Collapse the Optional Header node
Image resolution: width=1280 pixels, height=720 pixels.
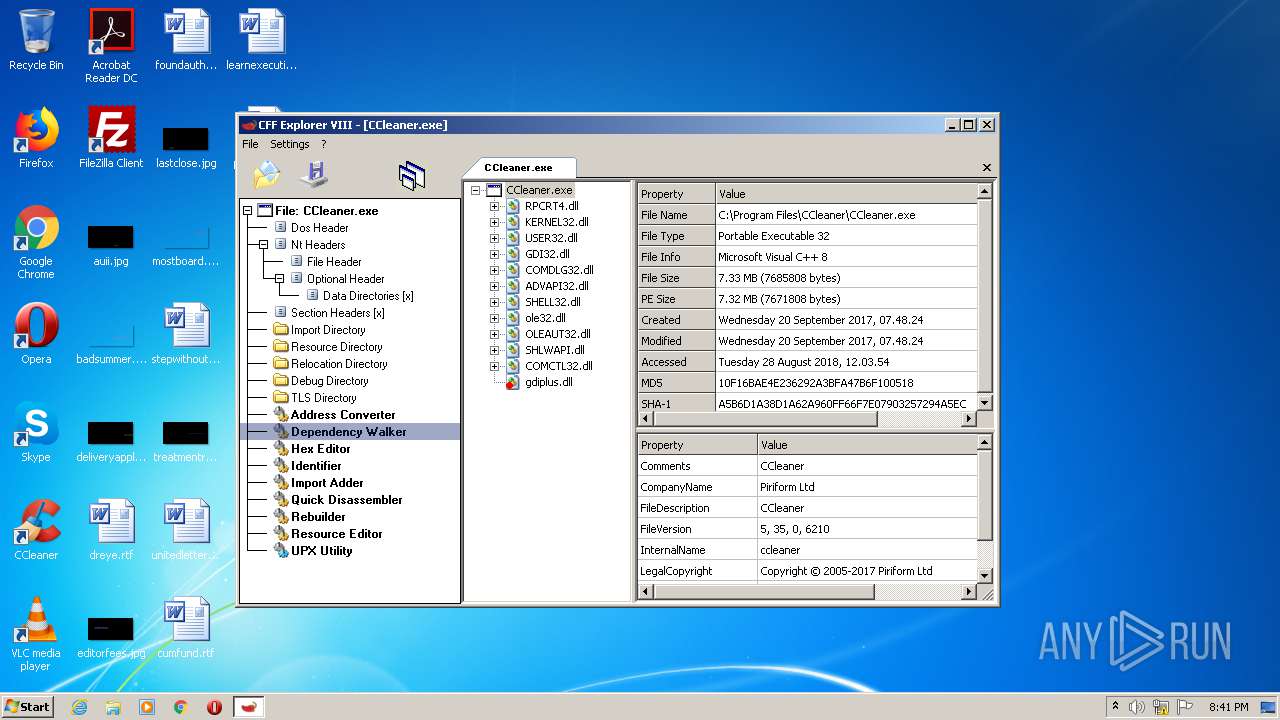[x=280, y=279]
